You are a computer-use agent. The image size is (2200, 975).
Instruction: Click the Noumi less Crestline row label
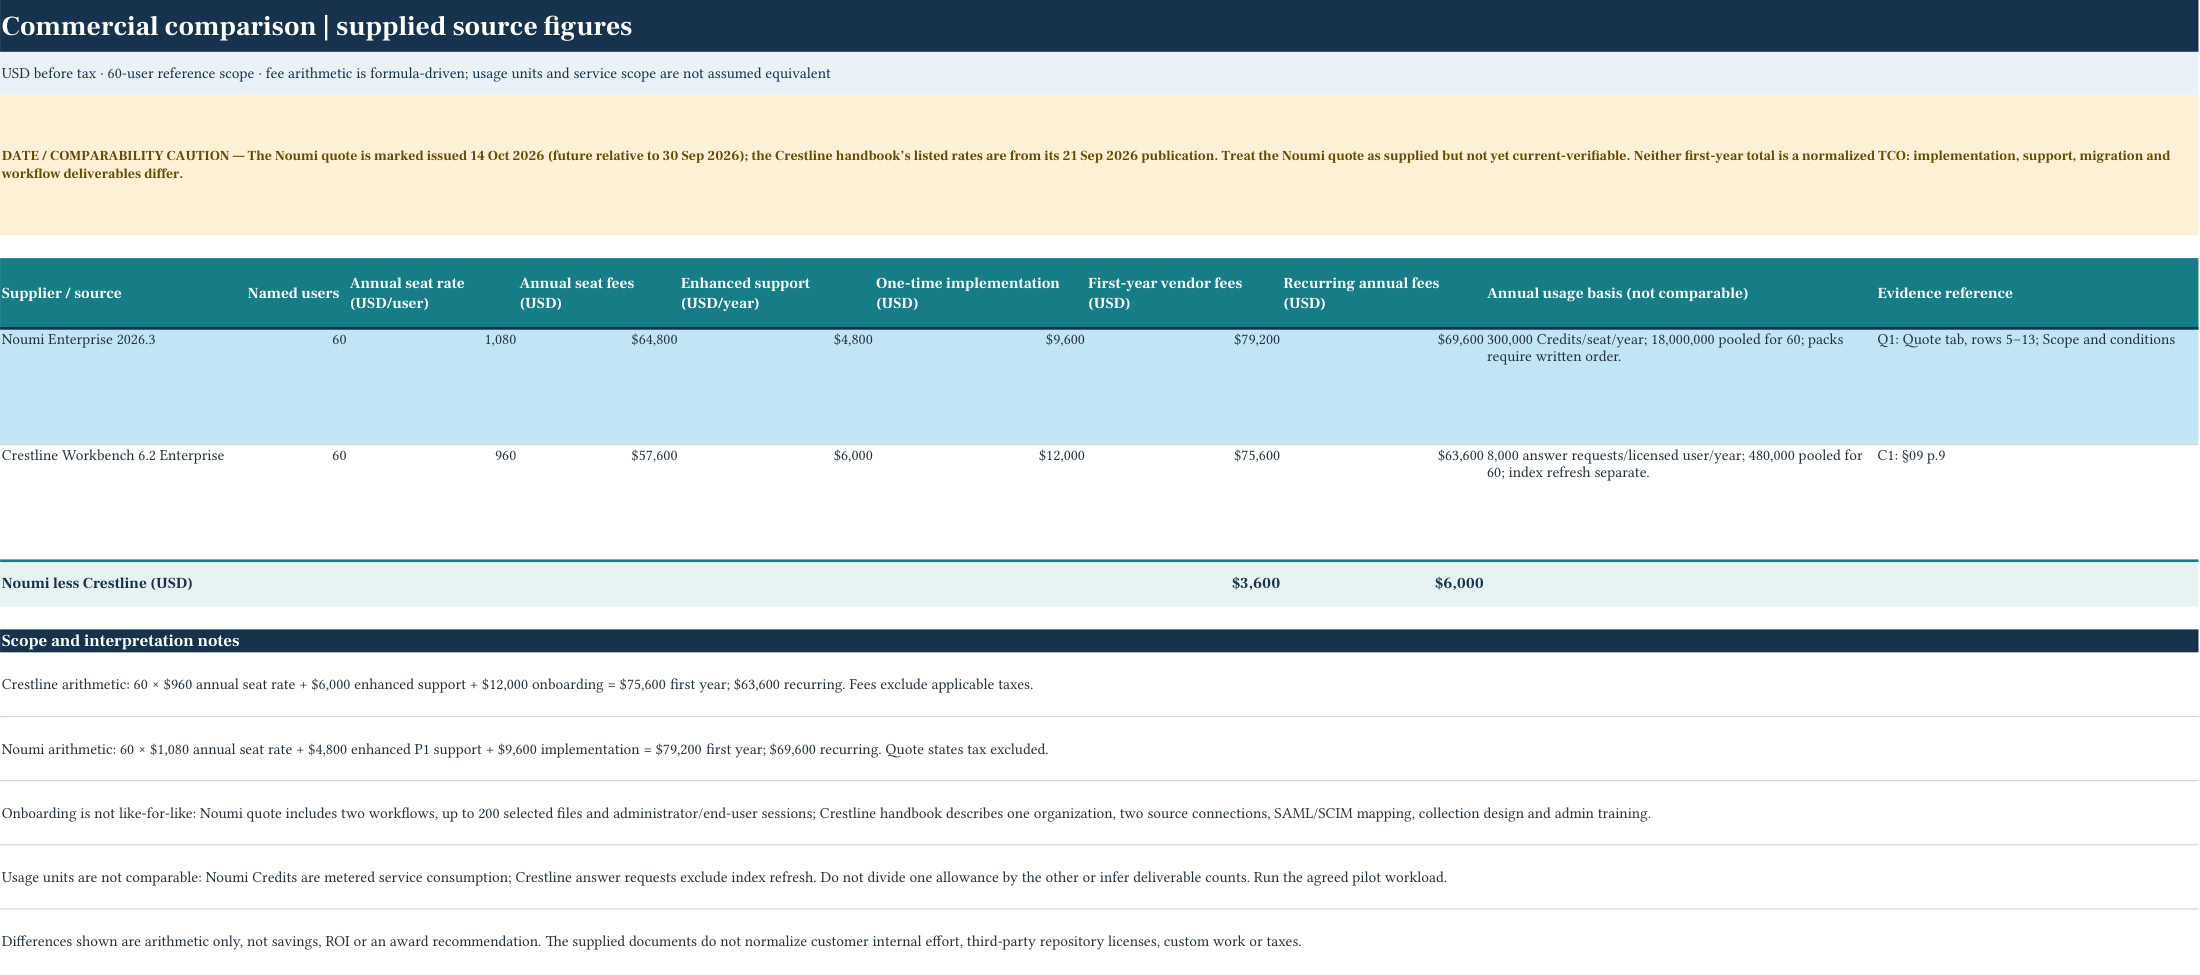97,583
